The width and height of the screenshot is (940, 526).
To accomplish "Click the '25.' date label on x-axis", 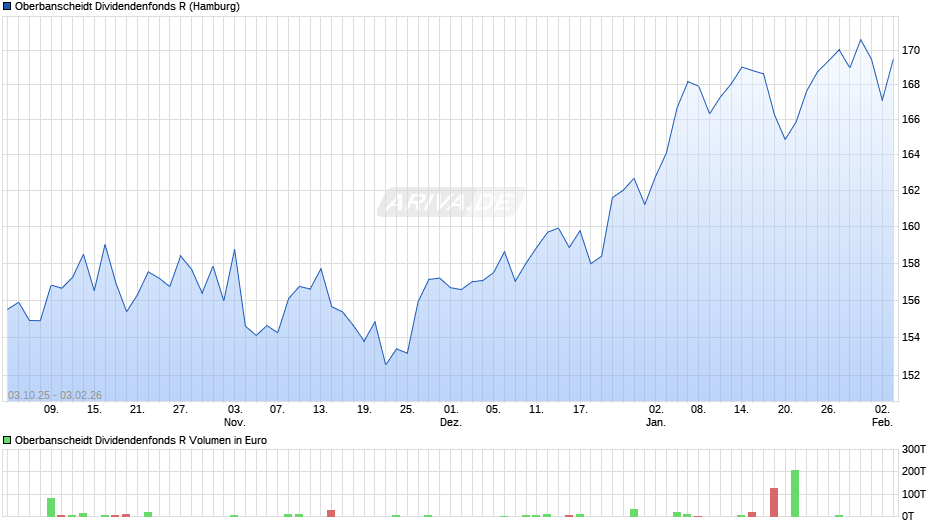I will click(407, 410).
